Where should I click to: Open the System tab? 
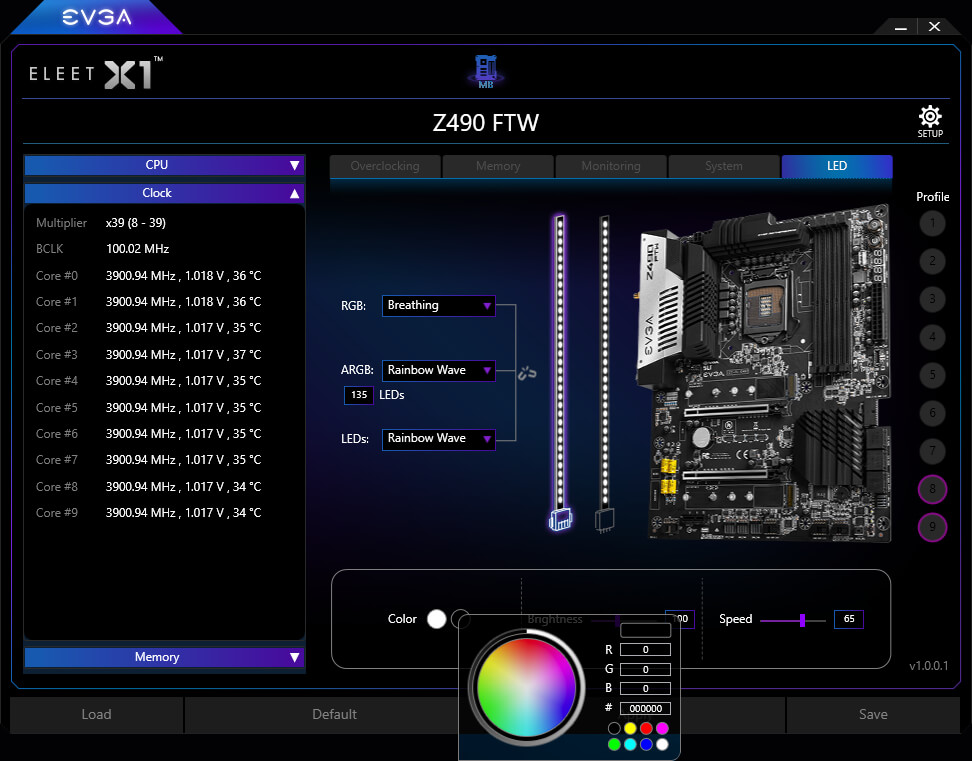click(723, 166)
